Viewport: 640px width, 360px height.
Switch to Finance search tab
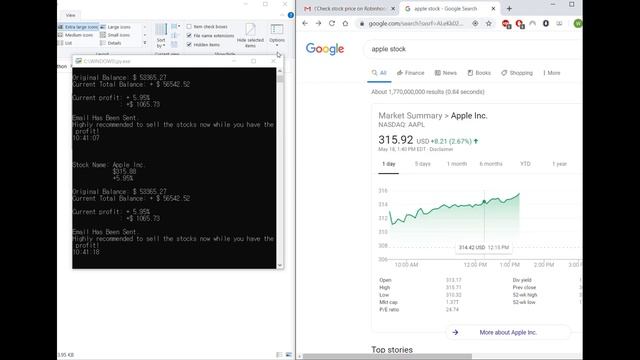click(x=411, y=73)
